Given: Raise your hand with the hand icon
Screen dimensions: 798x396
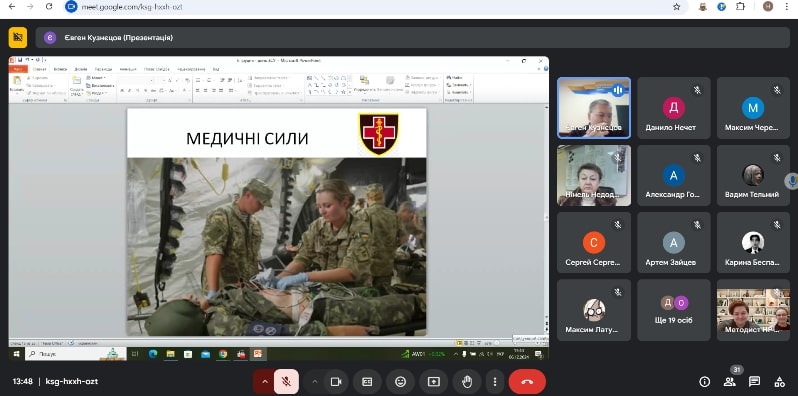Looking at the screenshot, I should [467, 382].
